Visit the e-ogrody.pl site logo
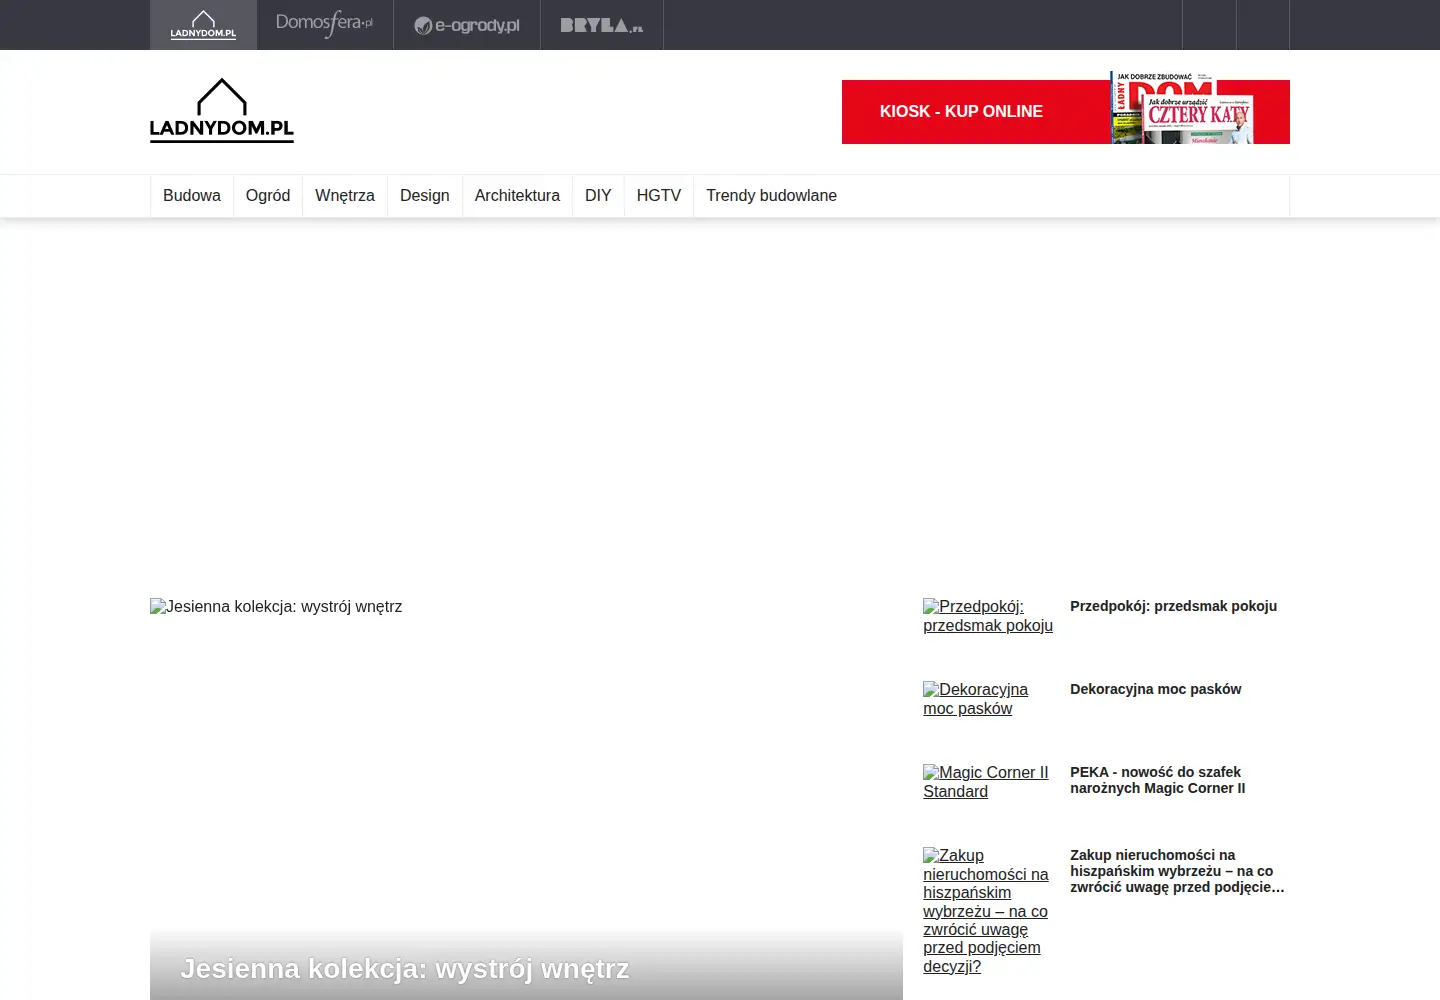 [467, 25]
